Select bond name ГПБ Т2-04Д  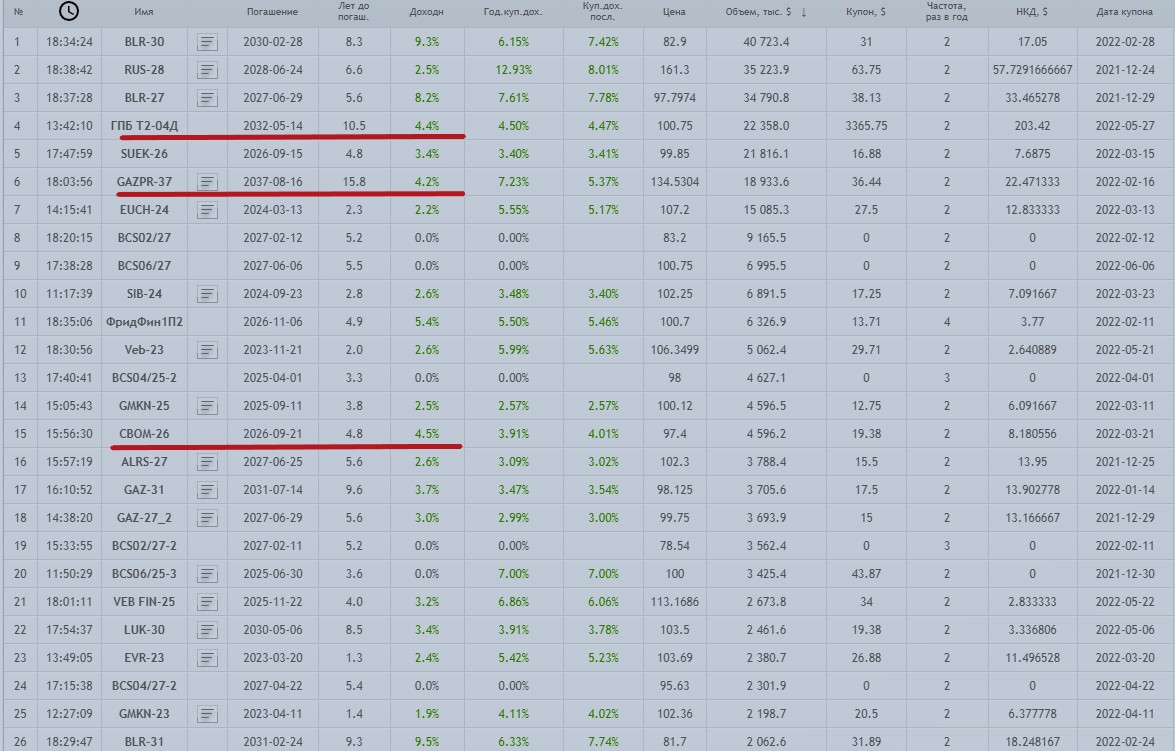point(144,126)
